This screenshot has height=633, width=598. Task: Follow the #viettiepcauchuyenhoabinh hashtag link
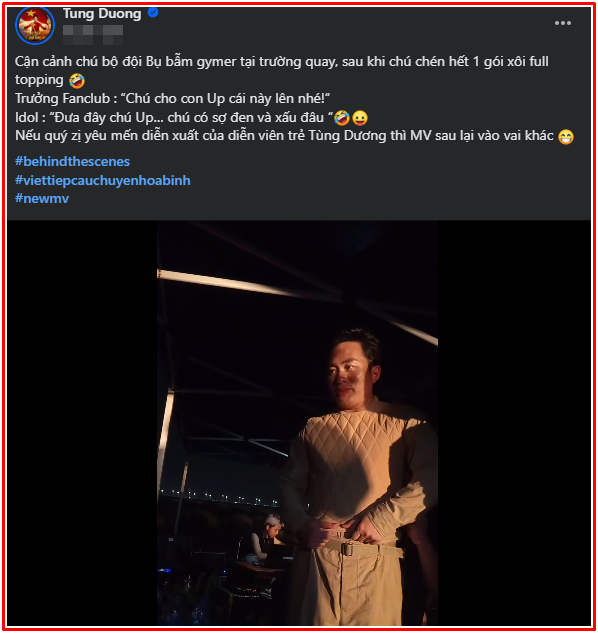click(103, 180)
